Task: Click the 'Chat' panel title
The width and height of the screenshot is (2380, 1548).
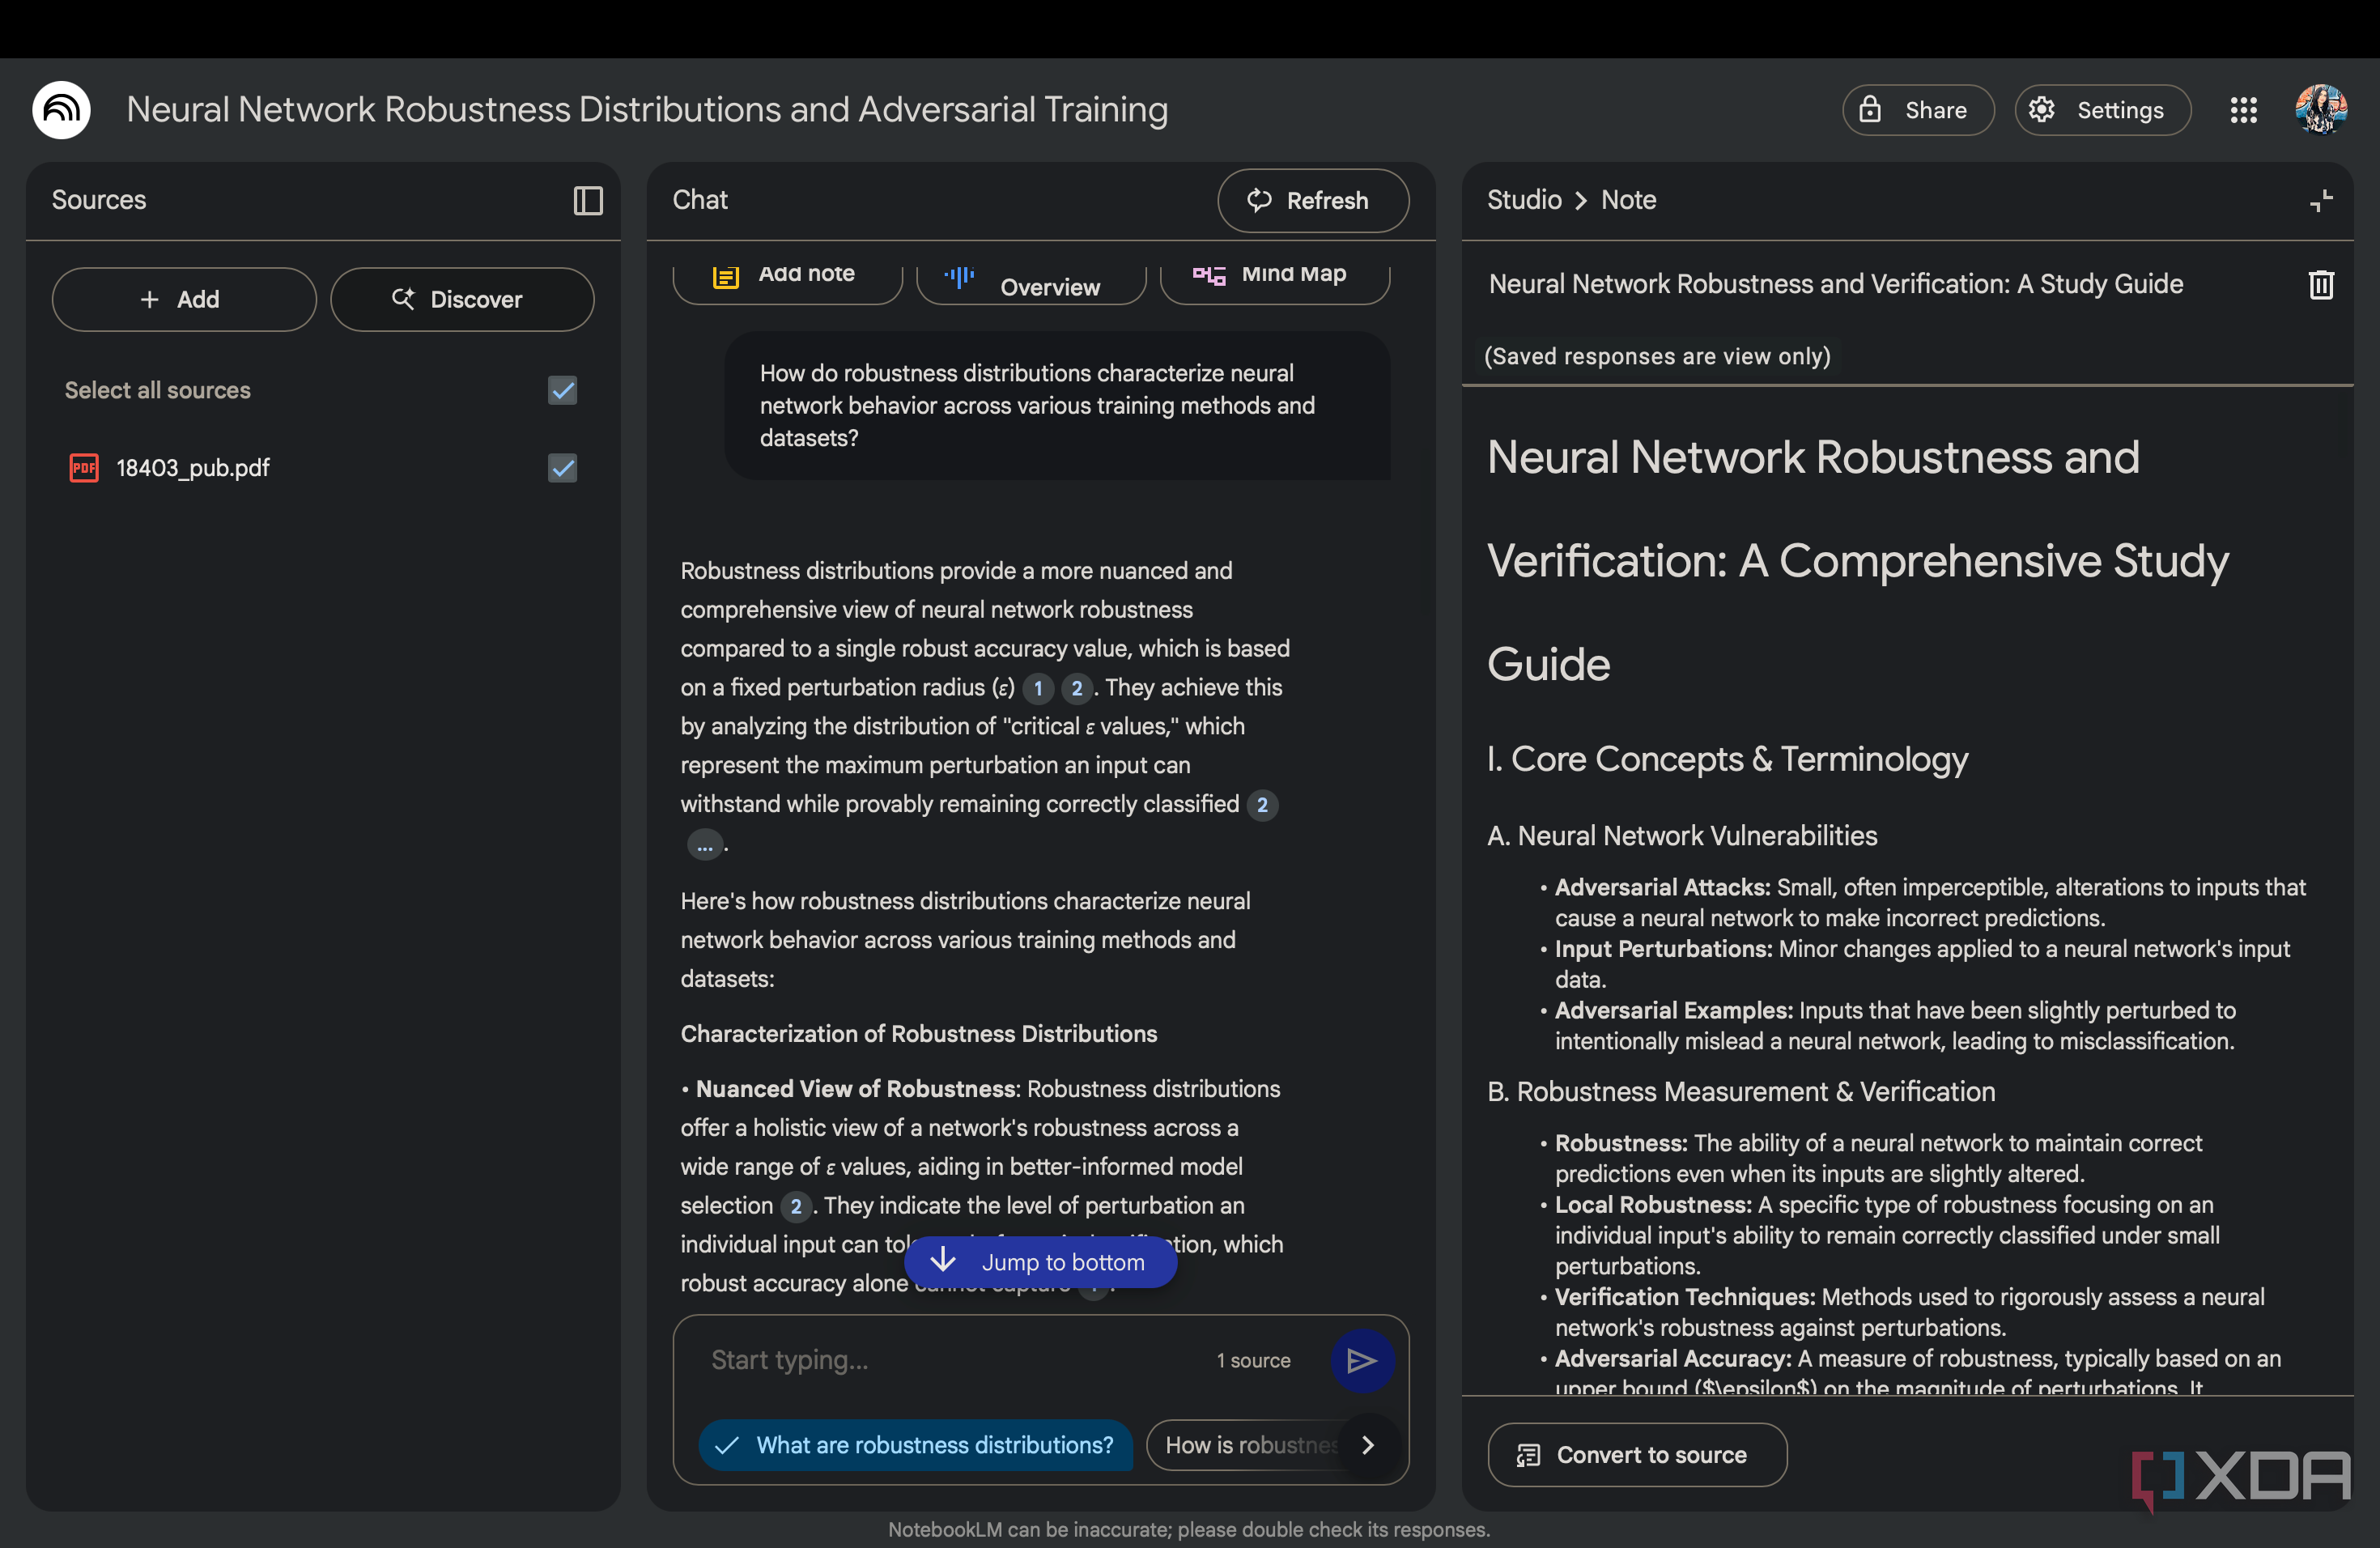Action: (700, 200)
